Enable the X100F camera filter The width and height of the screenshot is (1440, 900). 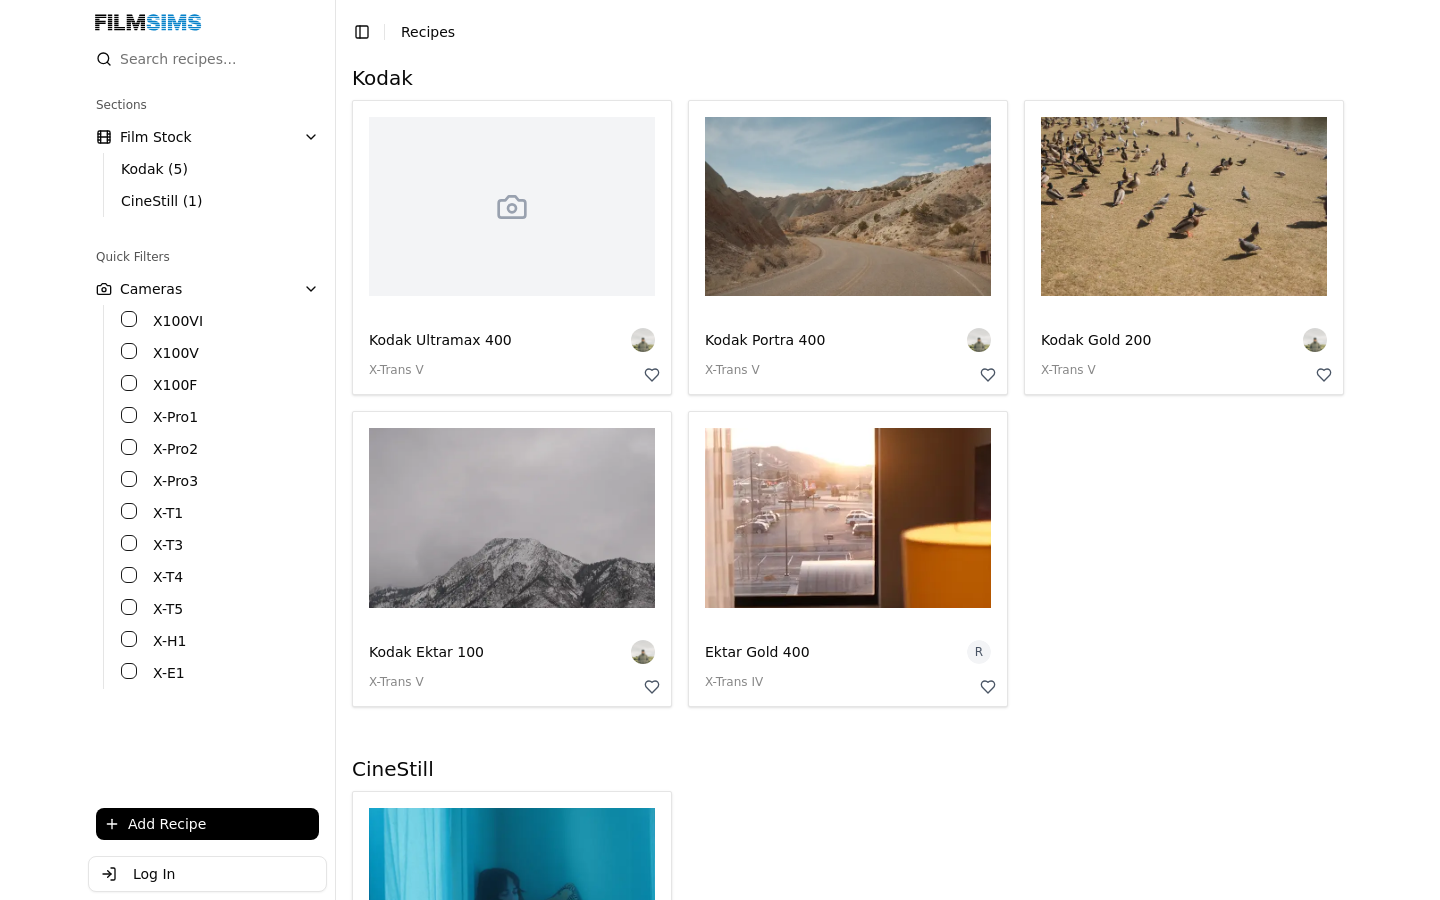(x=129, y=383)
